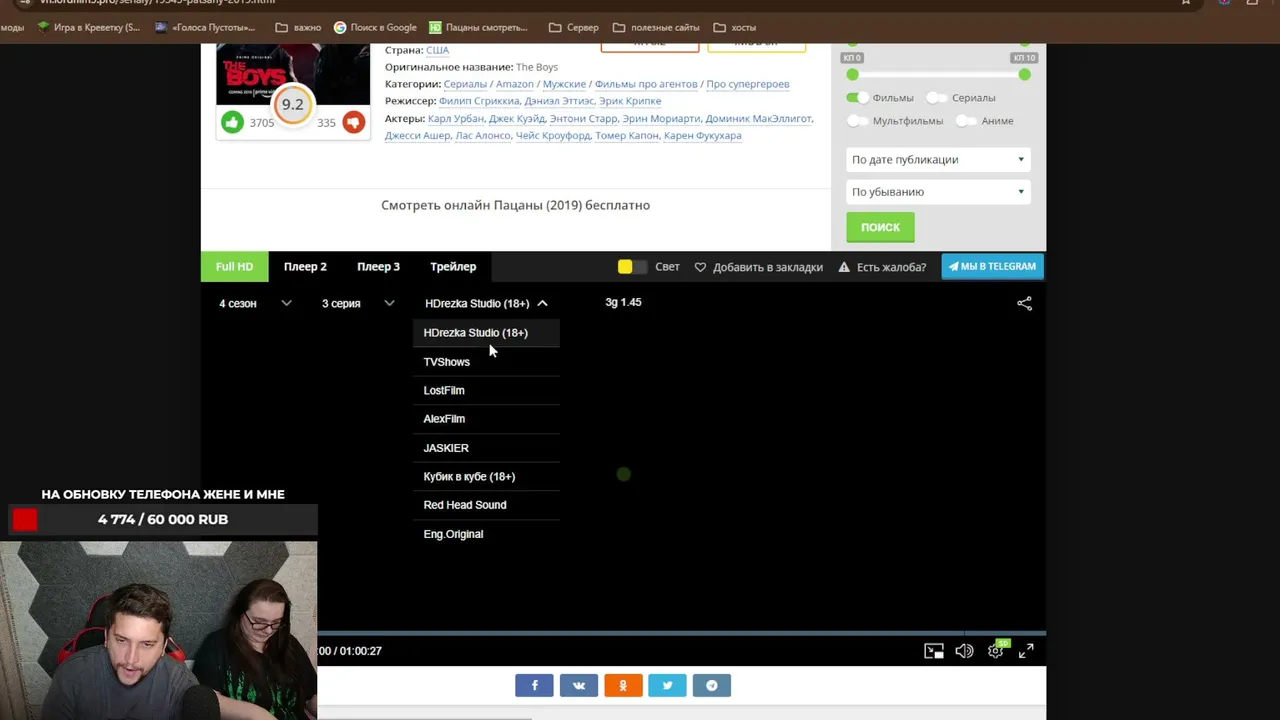Open the 'полезные сайты' bookmarks folder

click(x=656, y=27)
